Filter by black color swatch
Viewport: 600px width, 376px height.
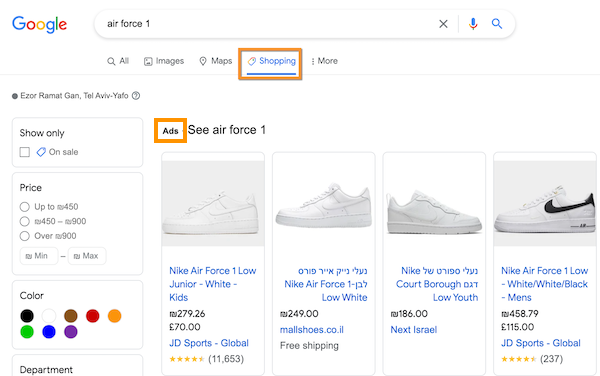pos(27,316)
